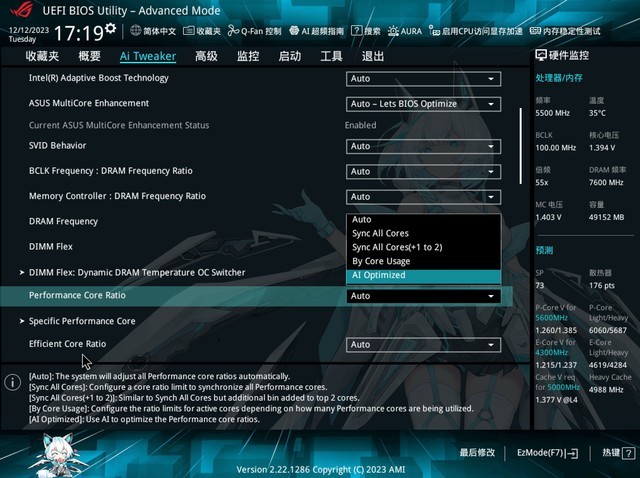Click the Enabled status value

tap(360, 125)
